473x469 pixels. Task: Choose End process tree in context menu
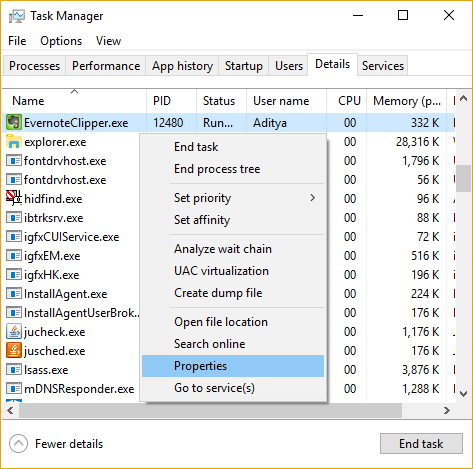point(233,169)
